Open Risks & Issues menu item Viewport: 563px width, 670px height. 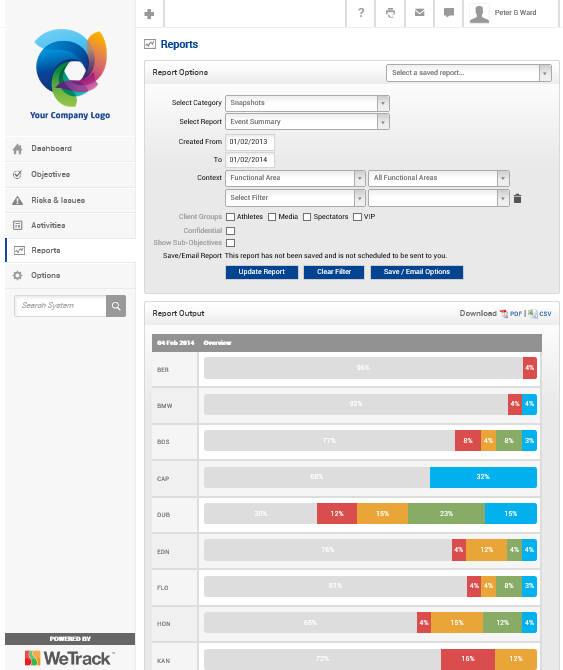70,200
